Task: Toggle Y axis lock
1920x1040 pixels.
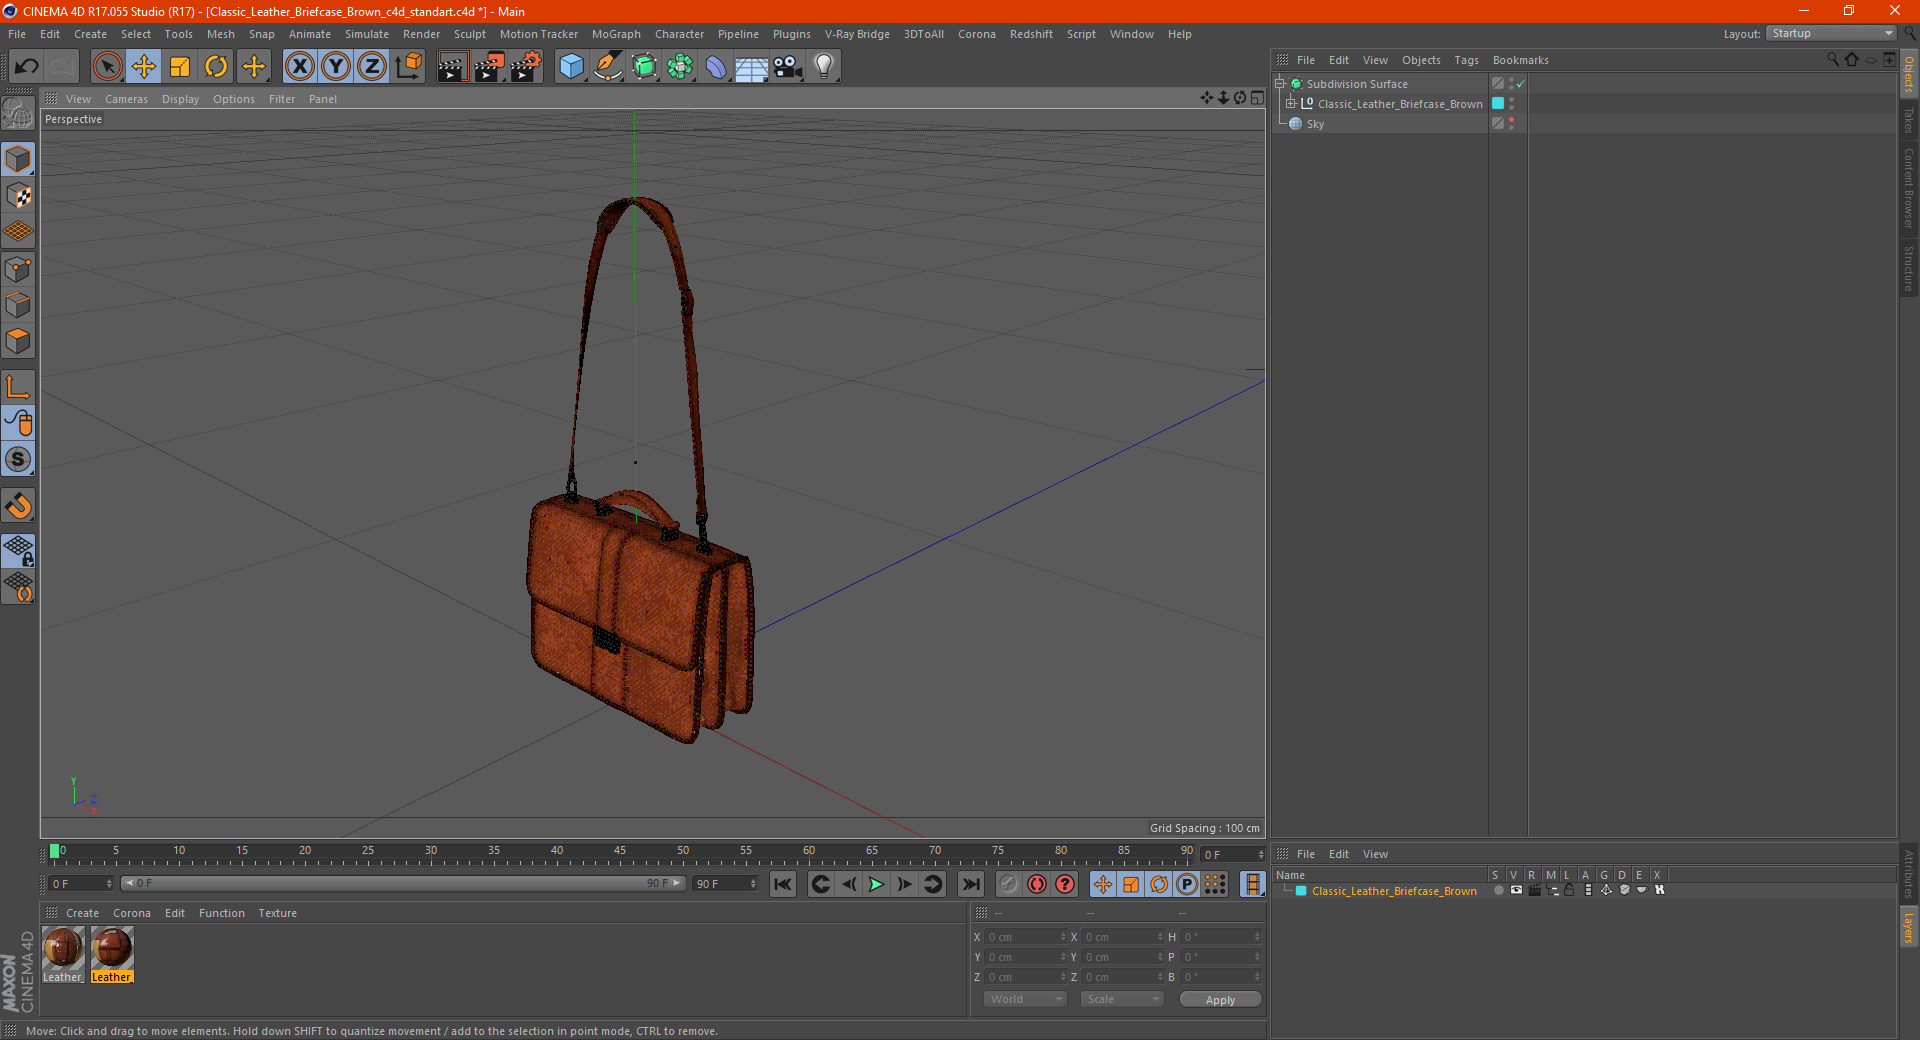Action: pos(336,67)
